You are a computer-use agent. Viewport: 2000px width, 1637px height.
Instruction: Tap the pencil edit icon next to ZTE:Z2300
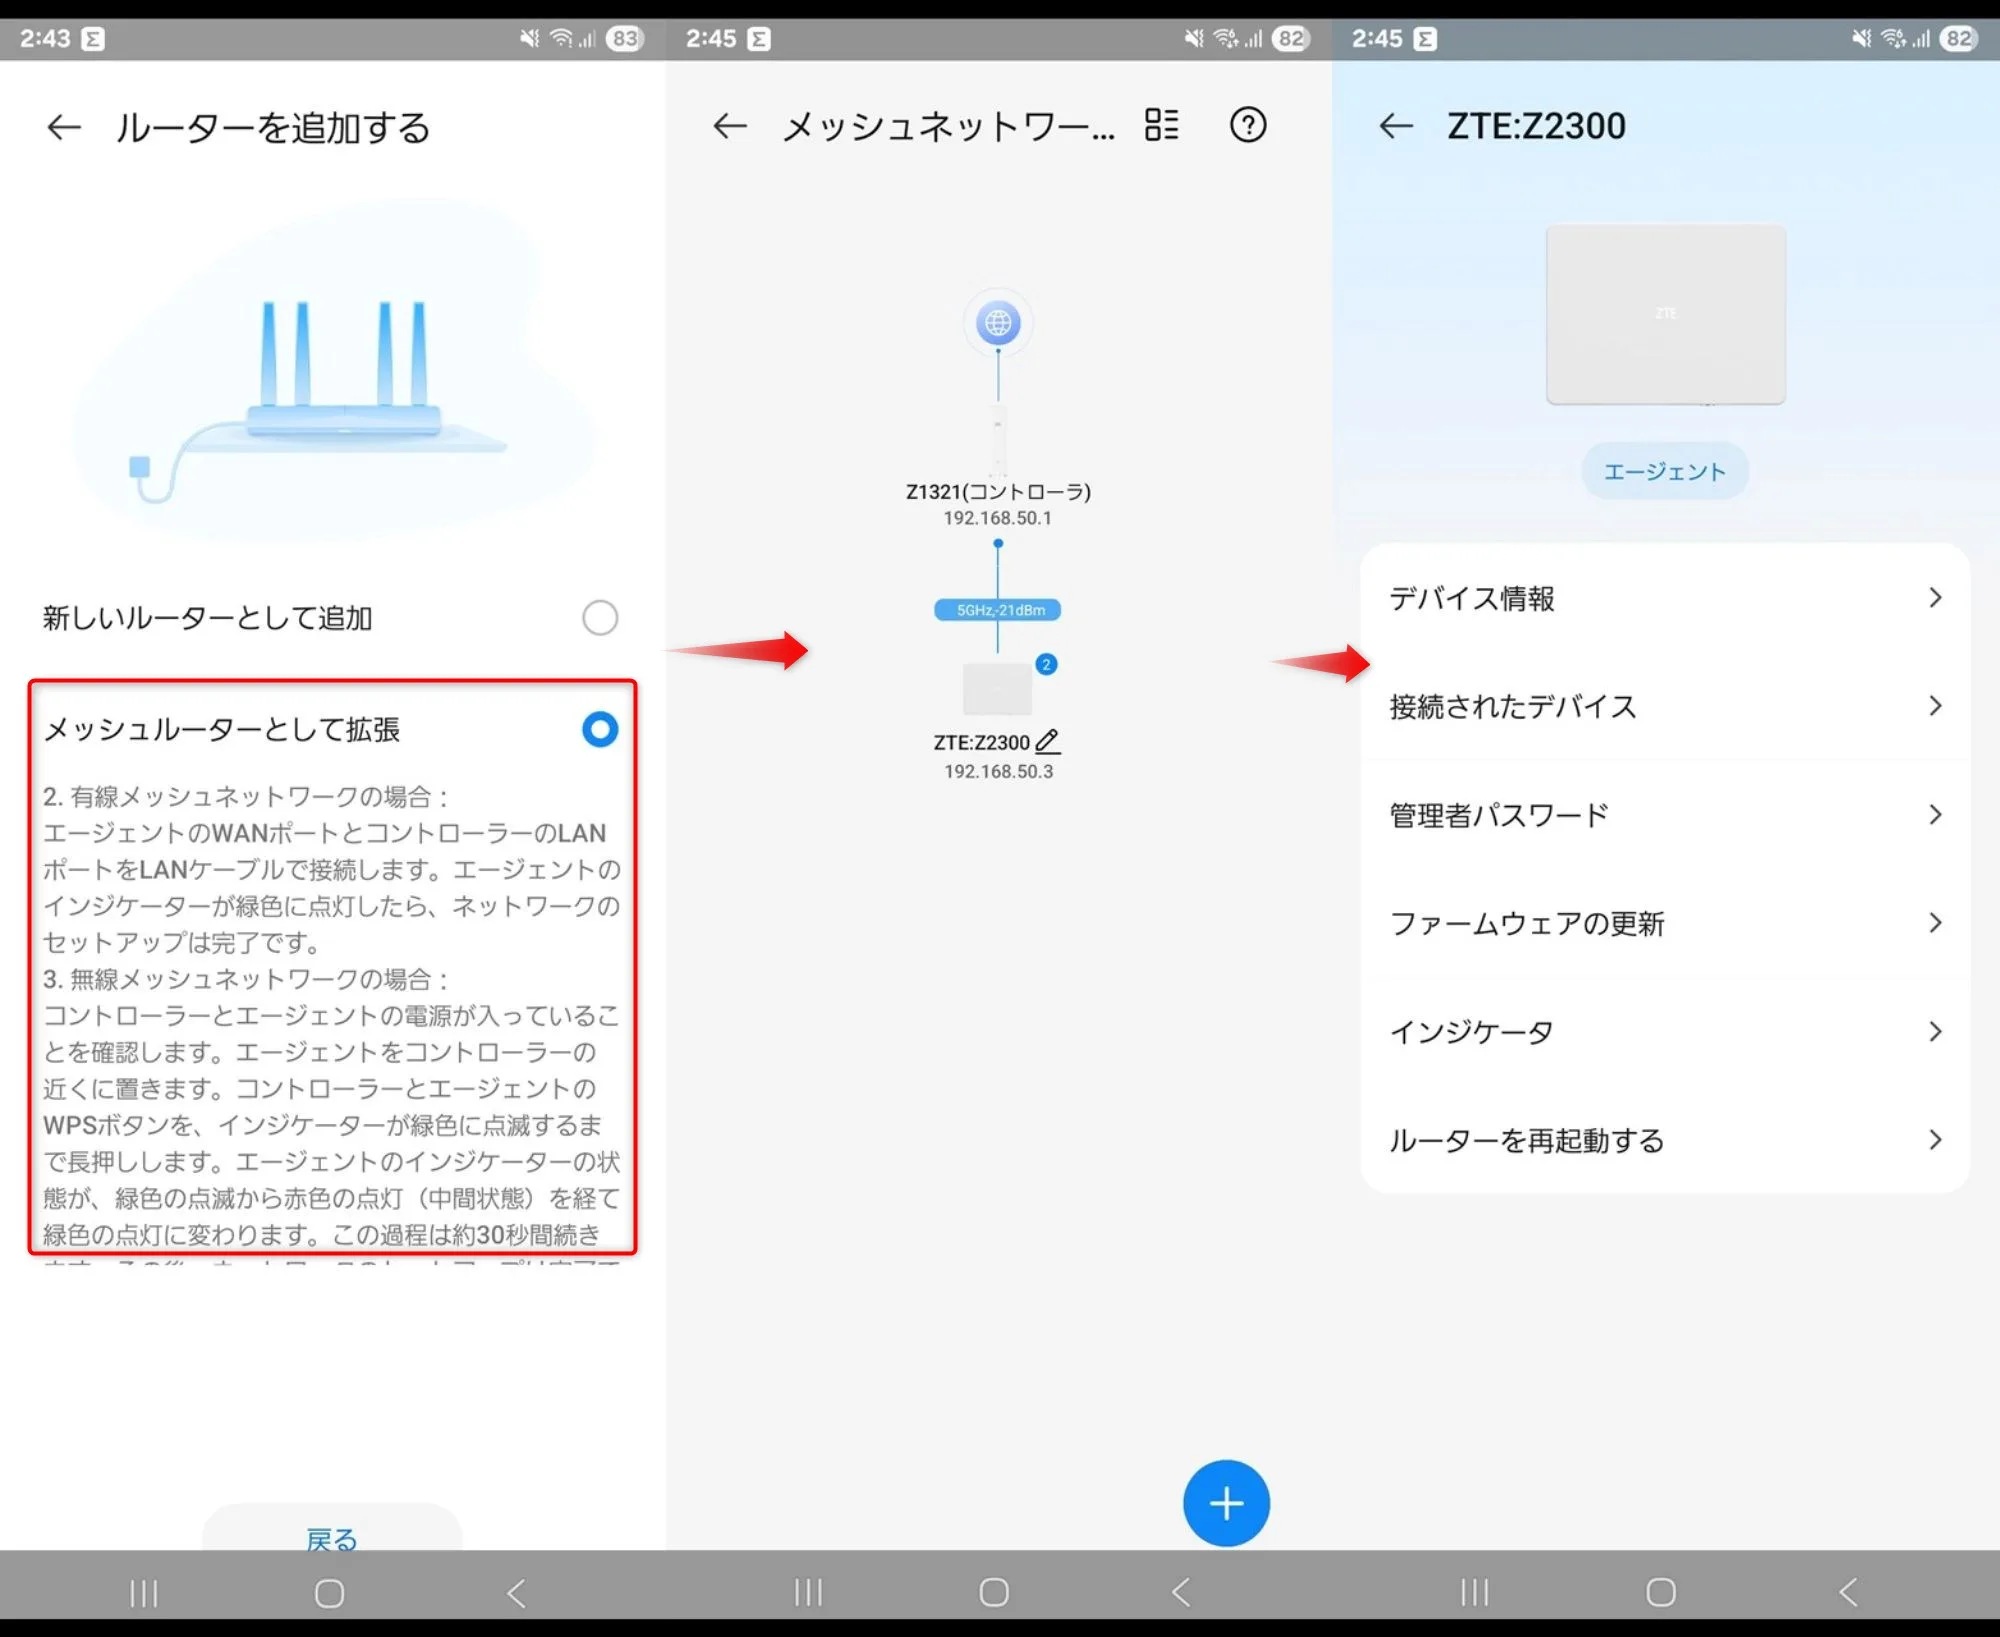click(x=1047, y=741)
